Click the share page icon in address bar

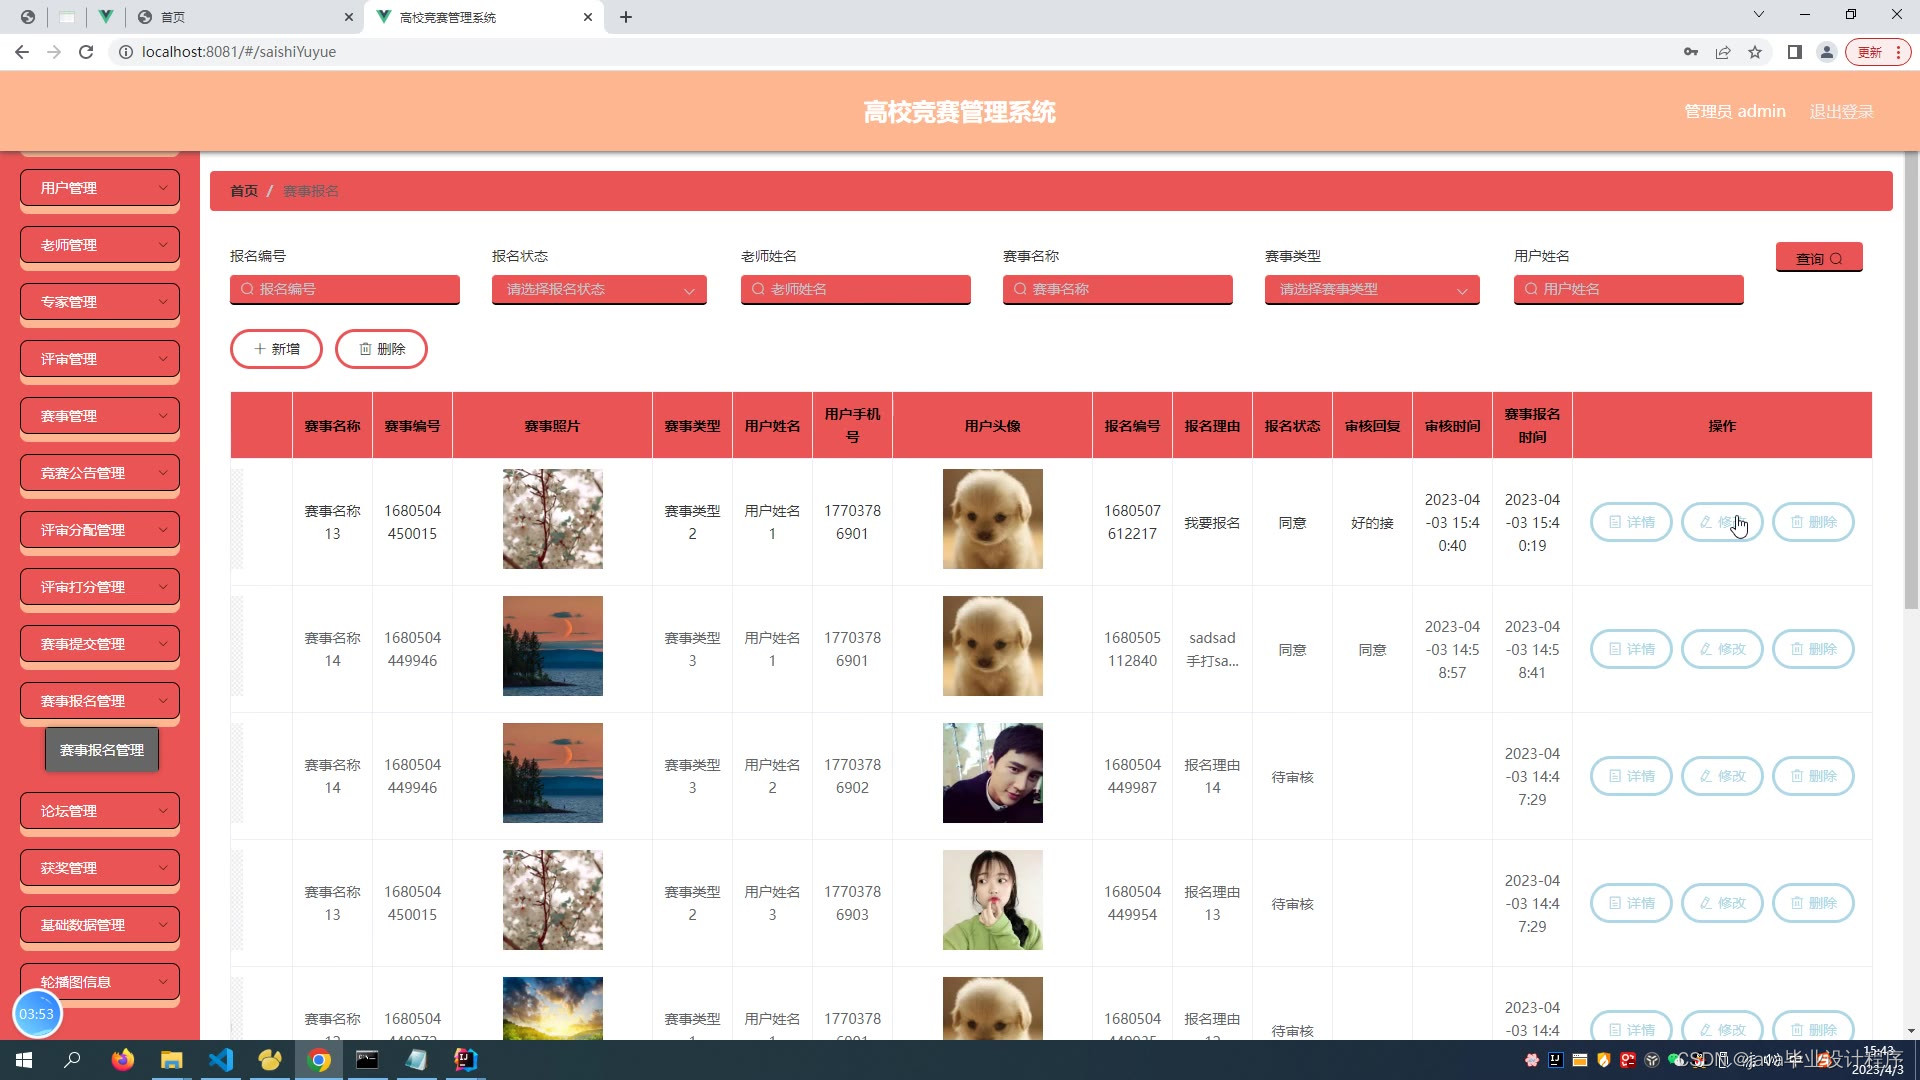click(x=1723, y=52)
